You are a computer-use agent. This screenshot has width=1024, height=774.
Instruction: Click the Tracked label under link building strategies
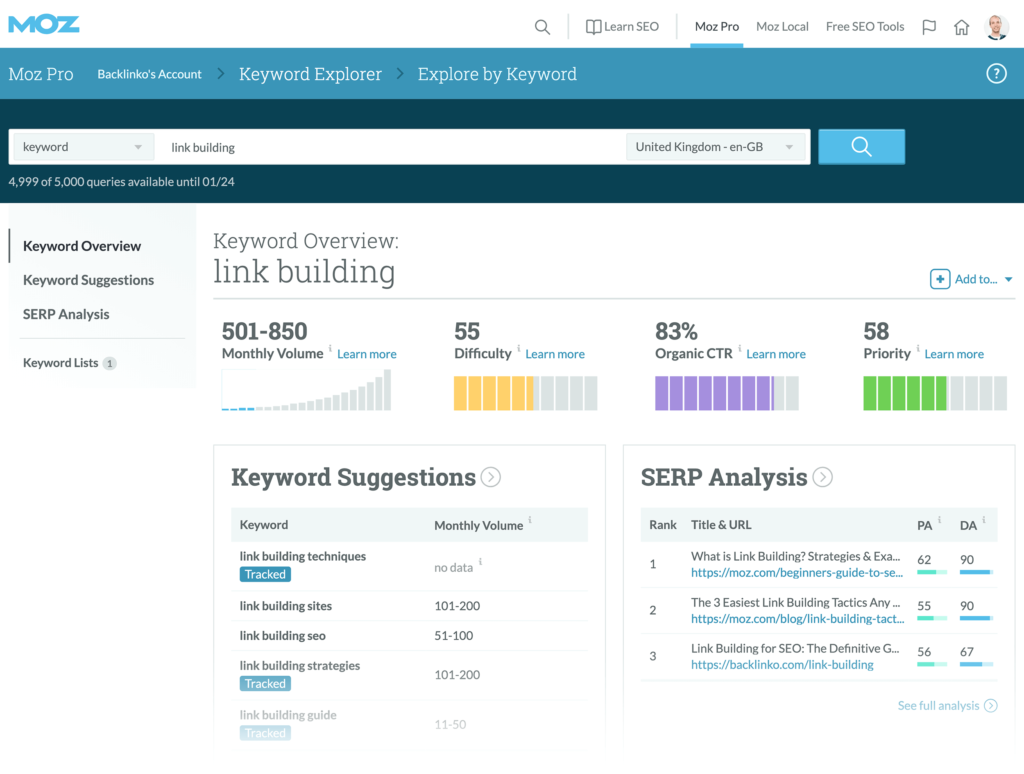tap(264, 683)
